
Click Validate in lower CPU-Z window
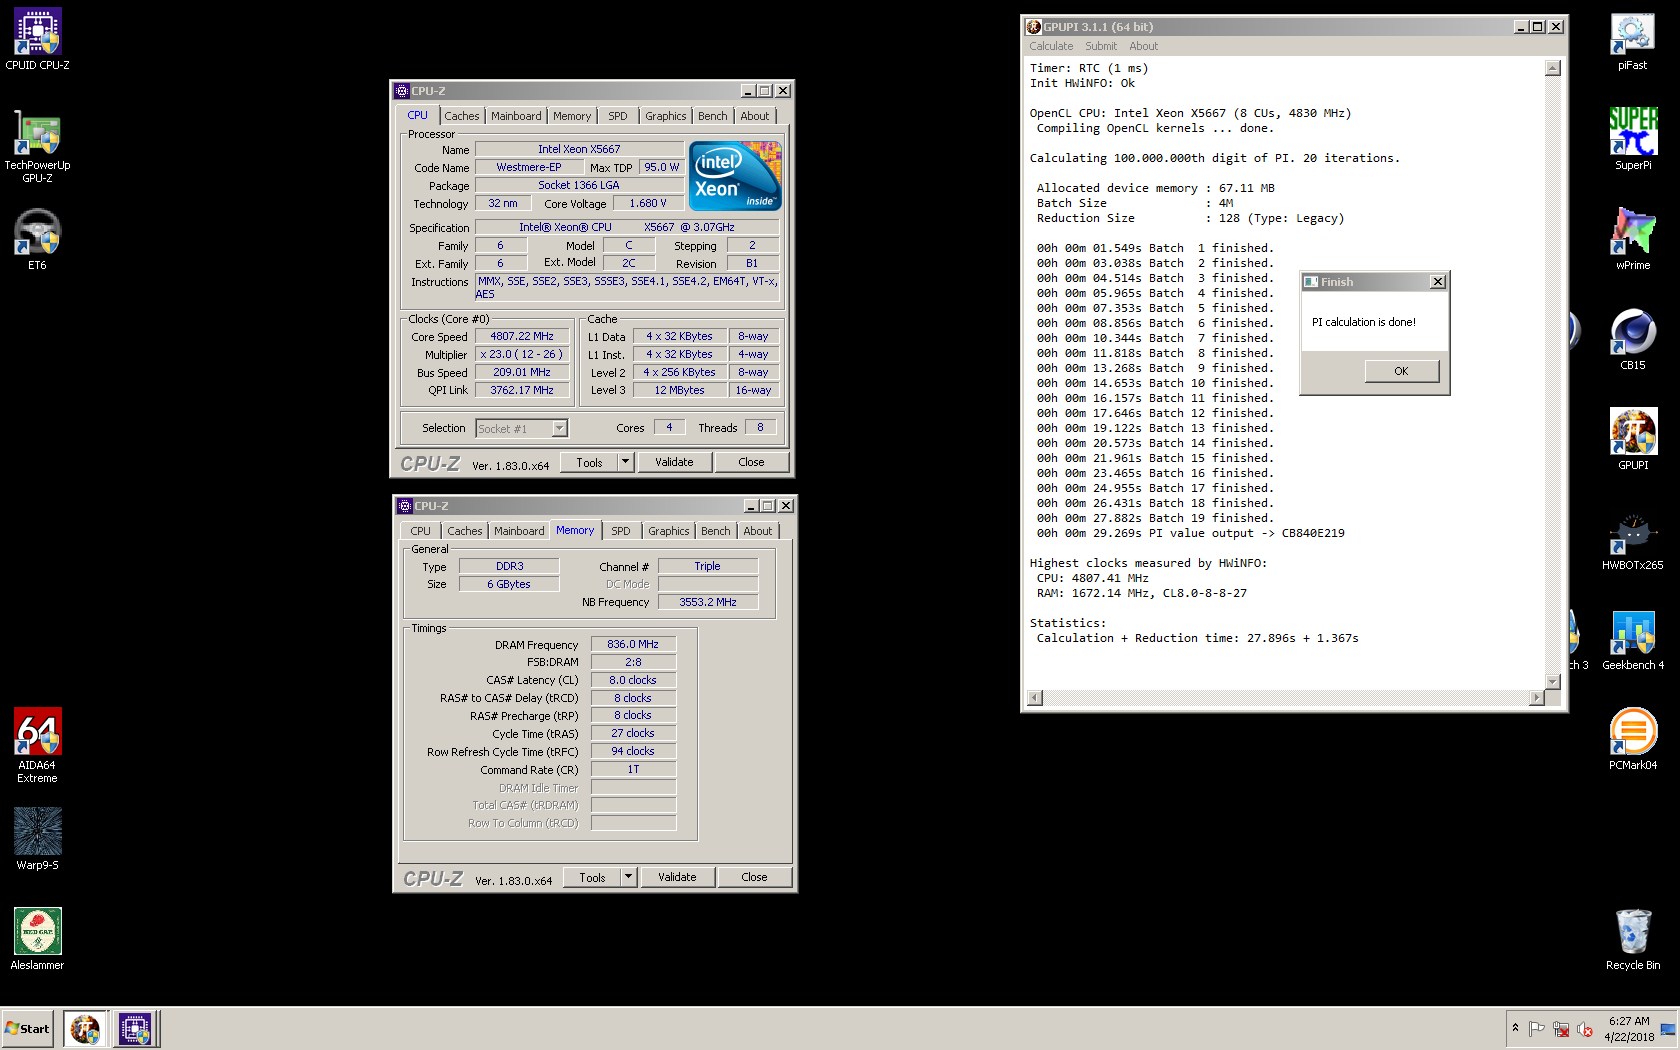coord(677,877)
